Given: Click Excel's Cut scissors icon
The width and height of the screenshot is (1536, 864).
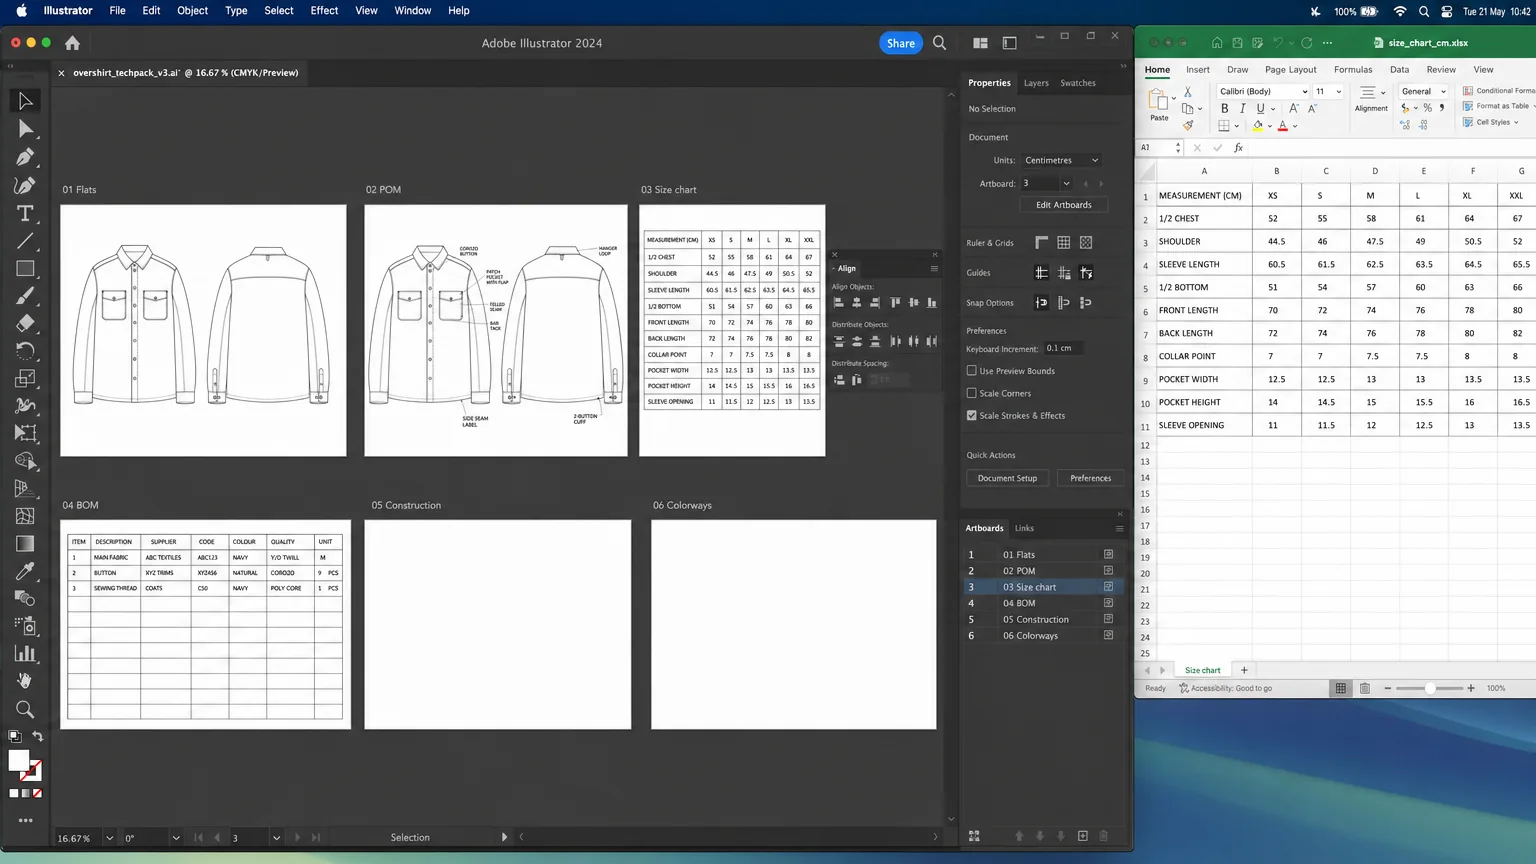Looking at the screenshot, I should point(1188,91).
